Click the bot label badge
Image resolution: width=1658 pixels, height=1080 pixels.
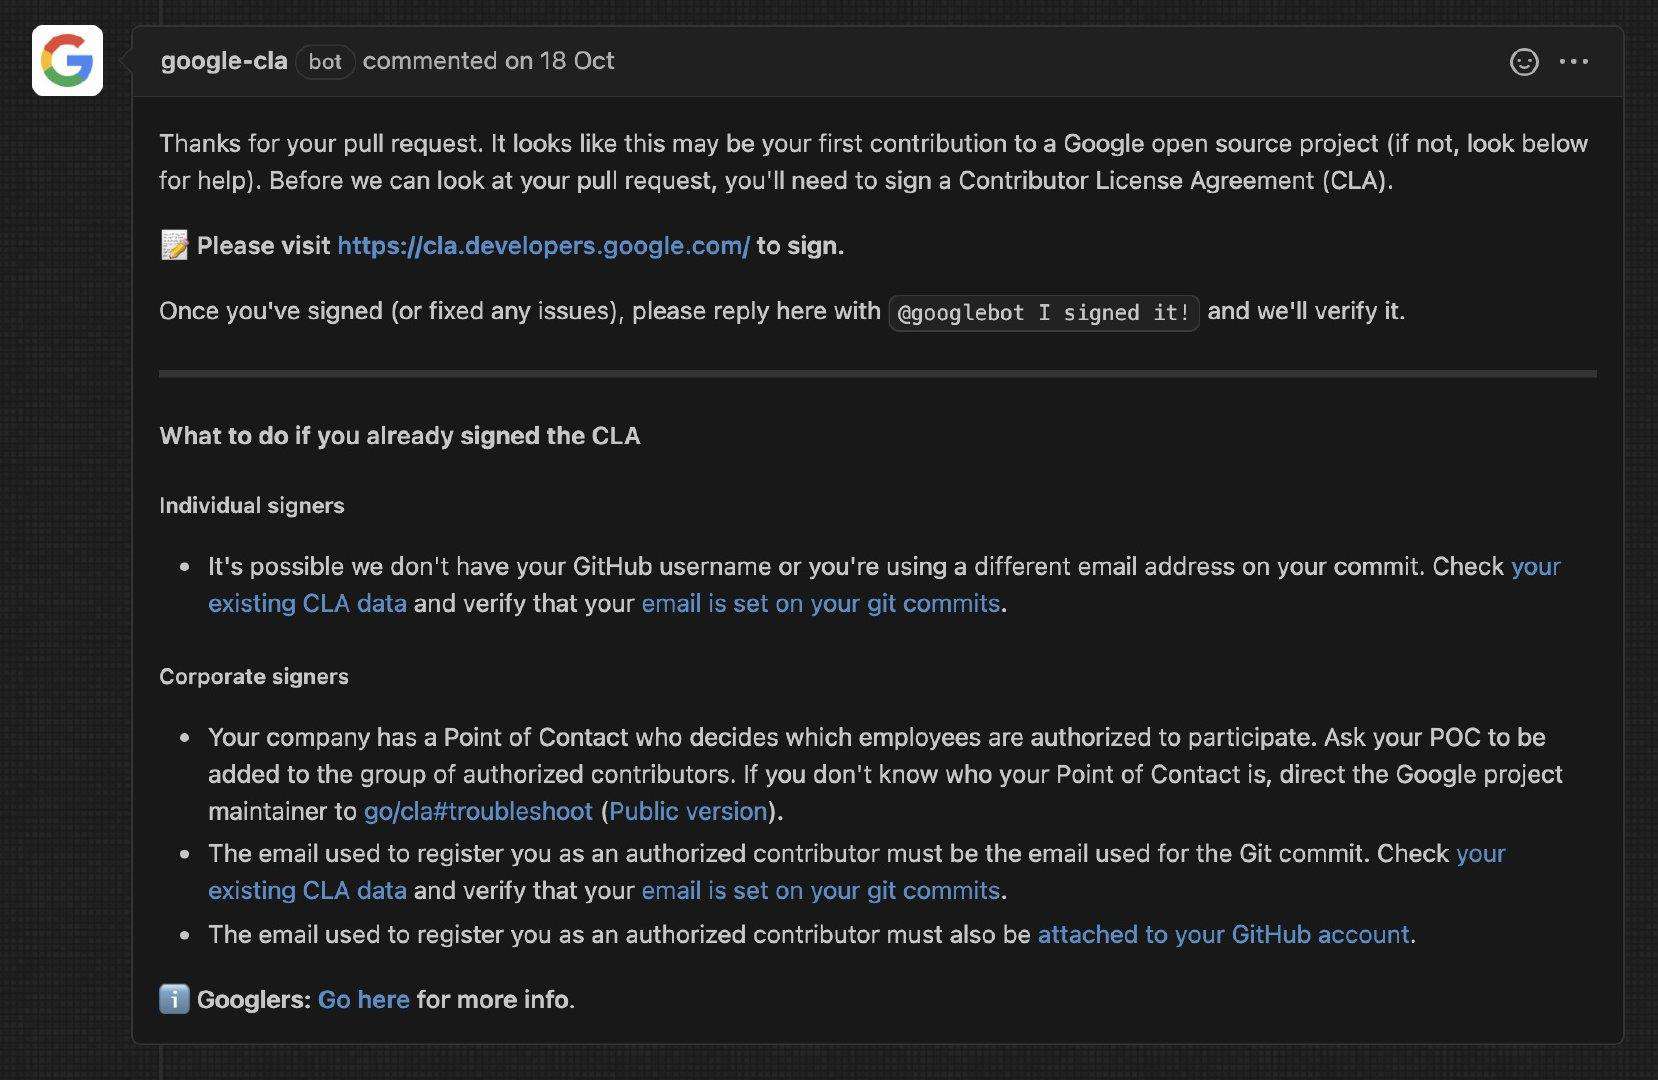[x=325, y=62]
